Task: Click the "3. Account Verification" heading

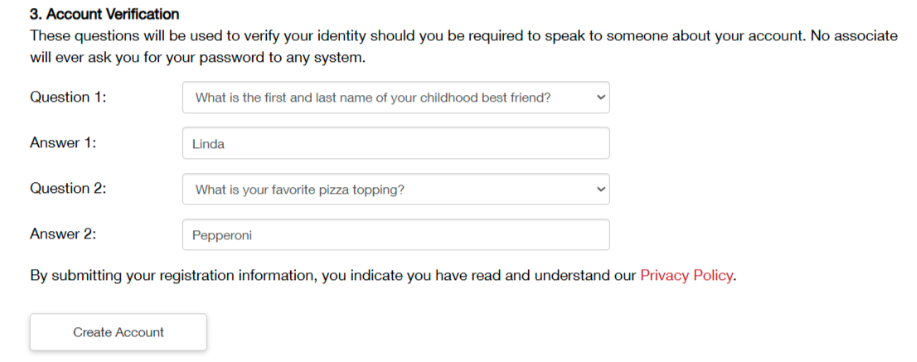Action: click(x=105, y=14)
